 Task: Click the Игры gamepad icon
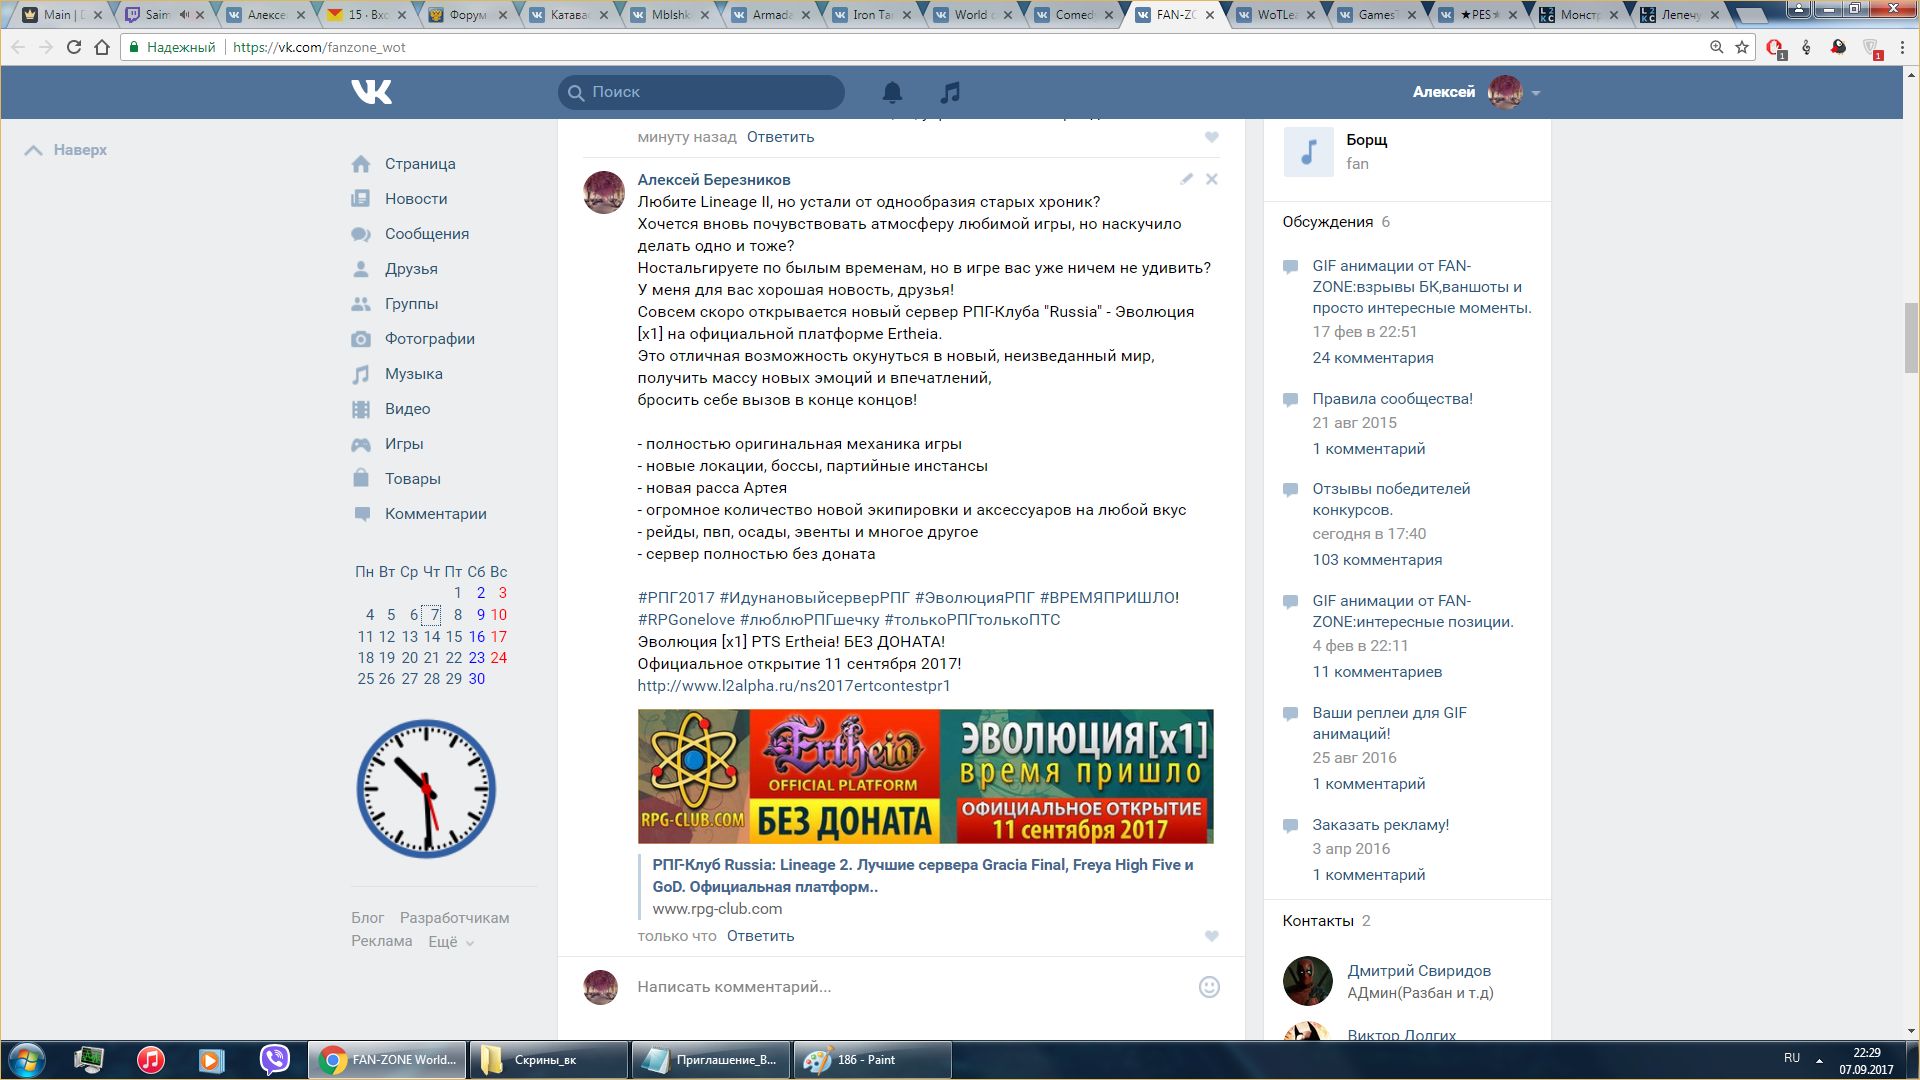point(361,444)
